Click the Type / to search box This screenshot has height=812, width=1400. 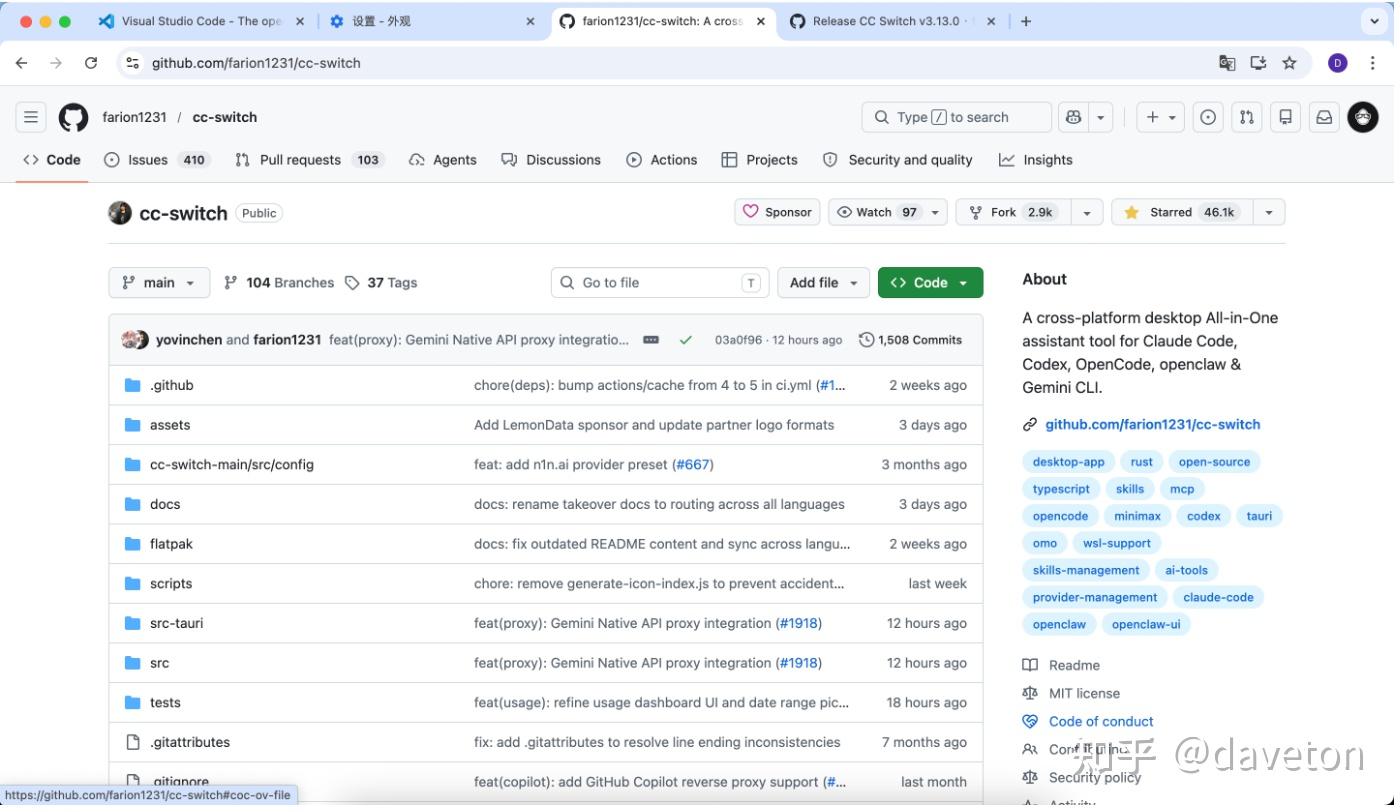point(956,117)
